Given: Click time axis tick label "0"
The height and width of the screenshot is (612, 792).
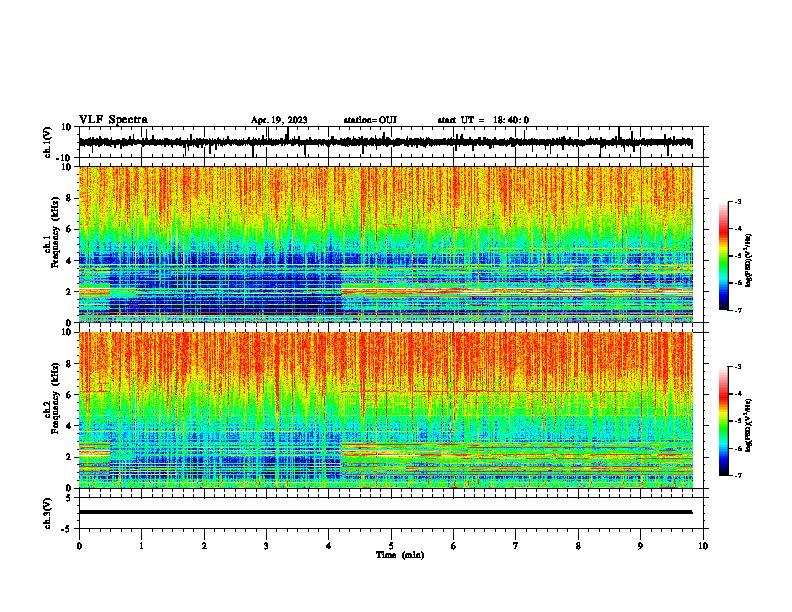Looking at the screenshot, I should [79, 546].
